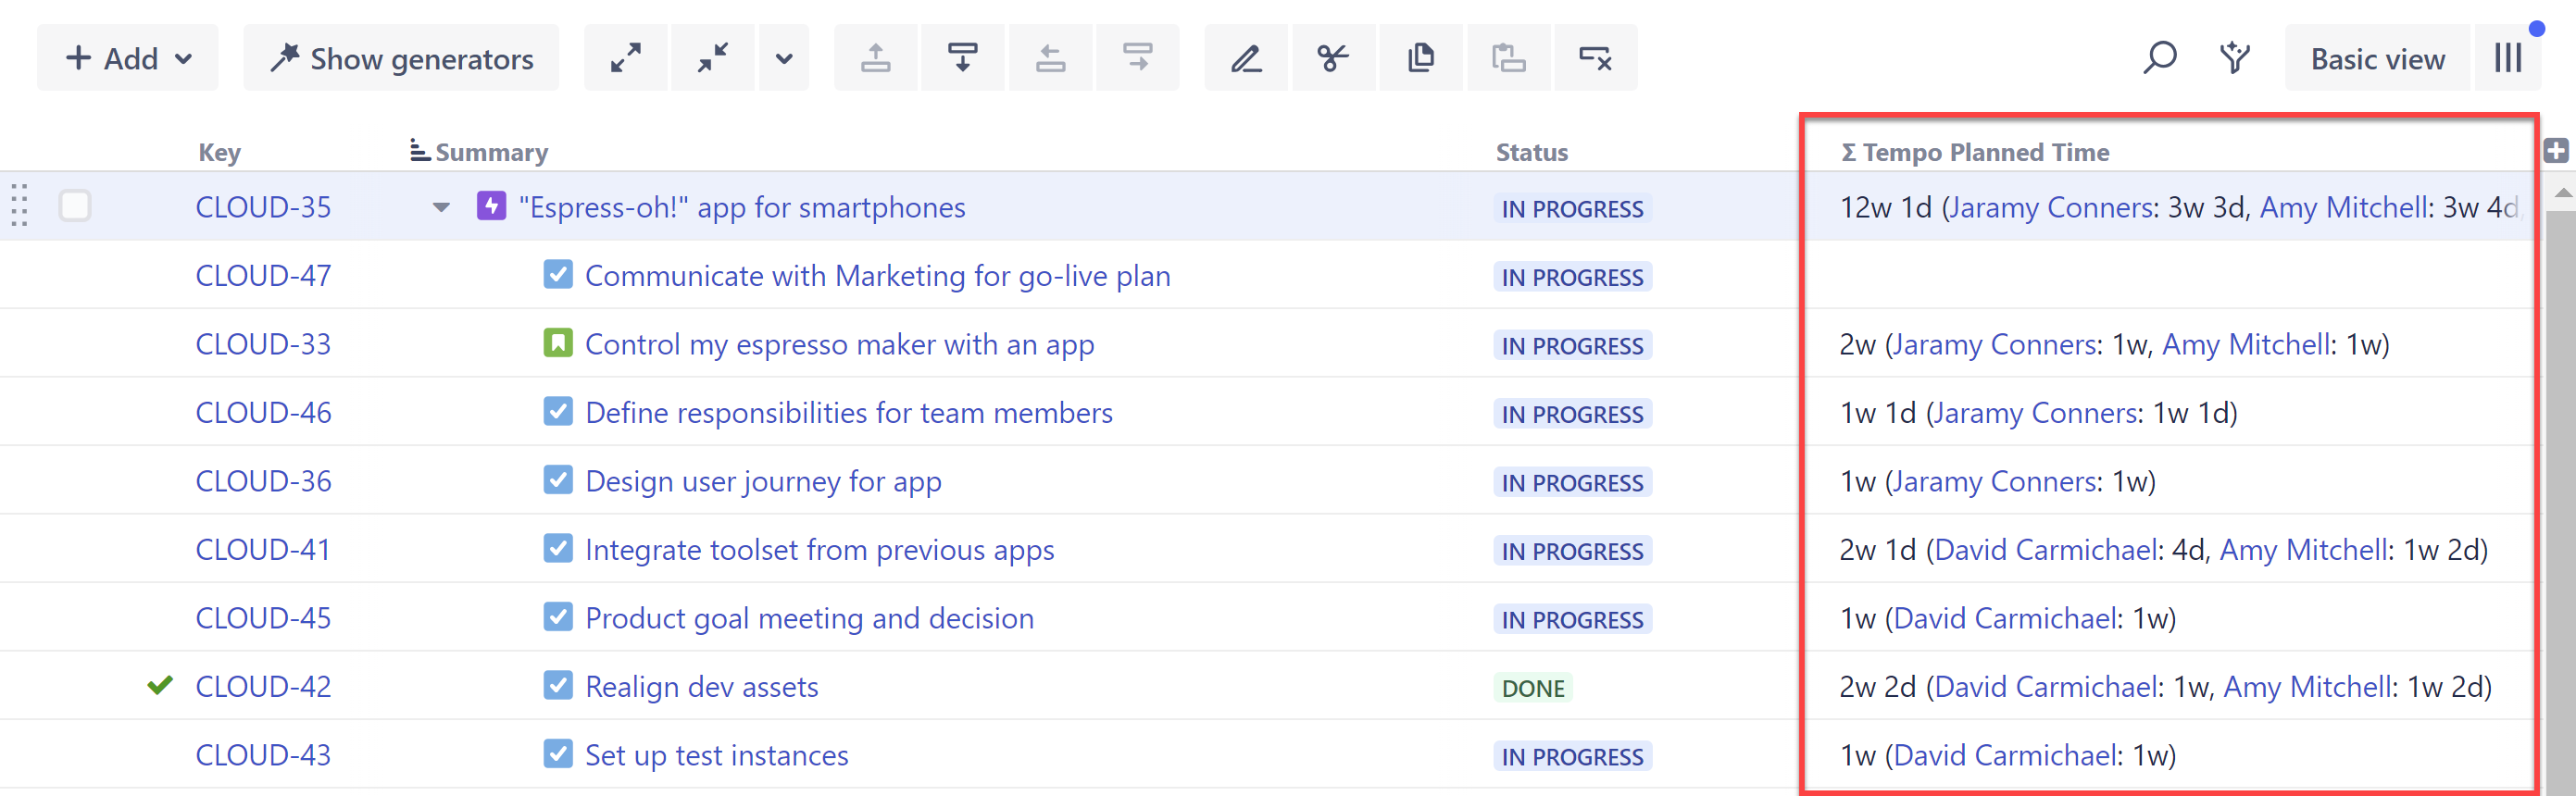This screenshot has height=796, width=2576.
Task: Select the CLOUD-35 row checkbox
Action: pos(75,206)
